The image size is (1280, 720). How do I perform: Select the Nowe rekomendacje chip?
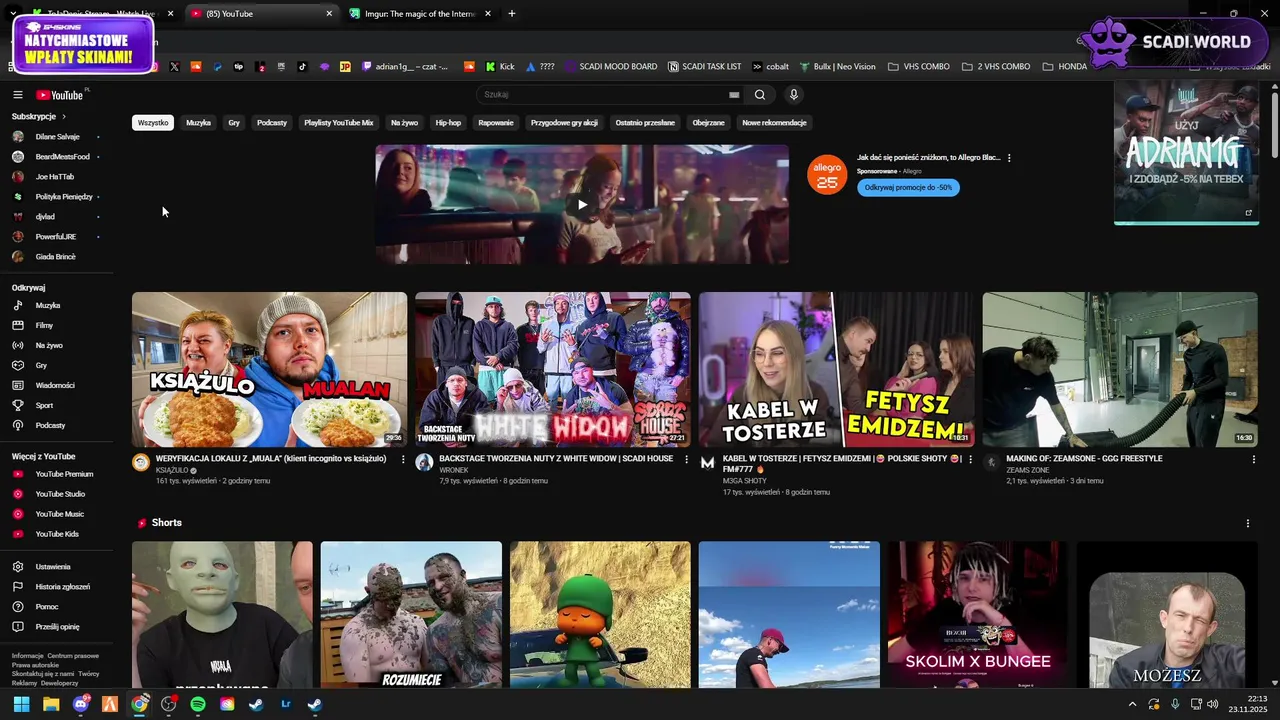[774, 123]
